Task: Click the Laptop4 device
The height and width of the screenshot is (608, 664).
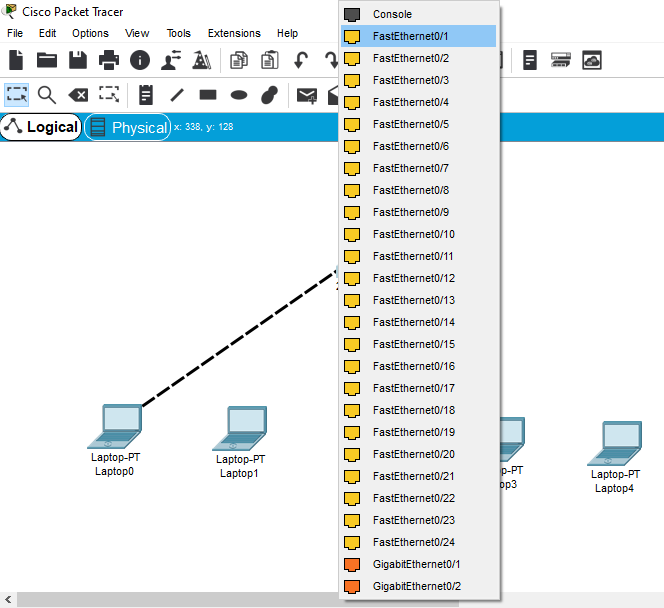Action: point(614,443)
